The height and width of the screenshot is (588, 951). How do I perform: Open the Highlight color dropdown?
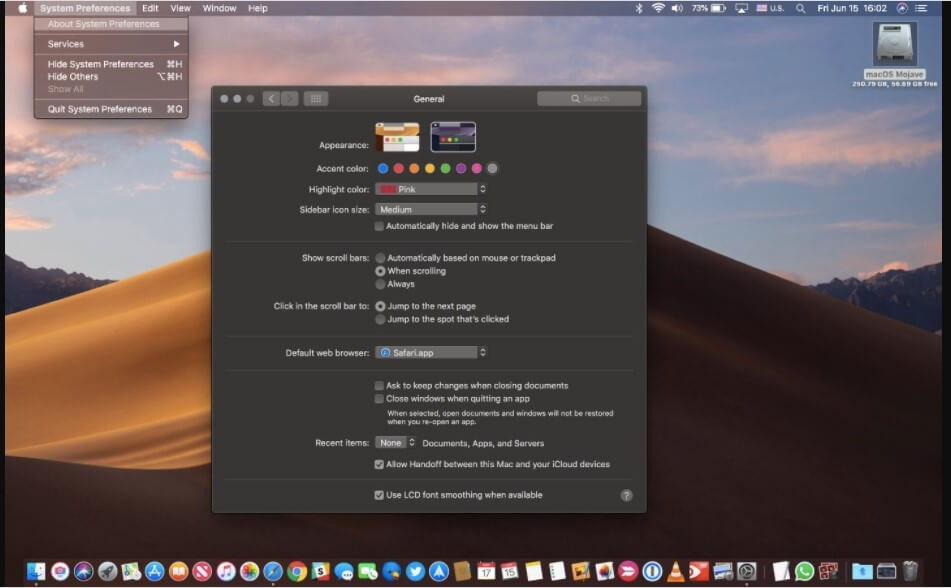tap(431, 189)
